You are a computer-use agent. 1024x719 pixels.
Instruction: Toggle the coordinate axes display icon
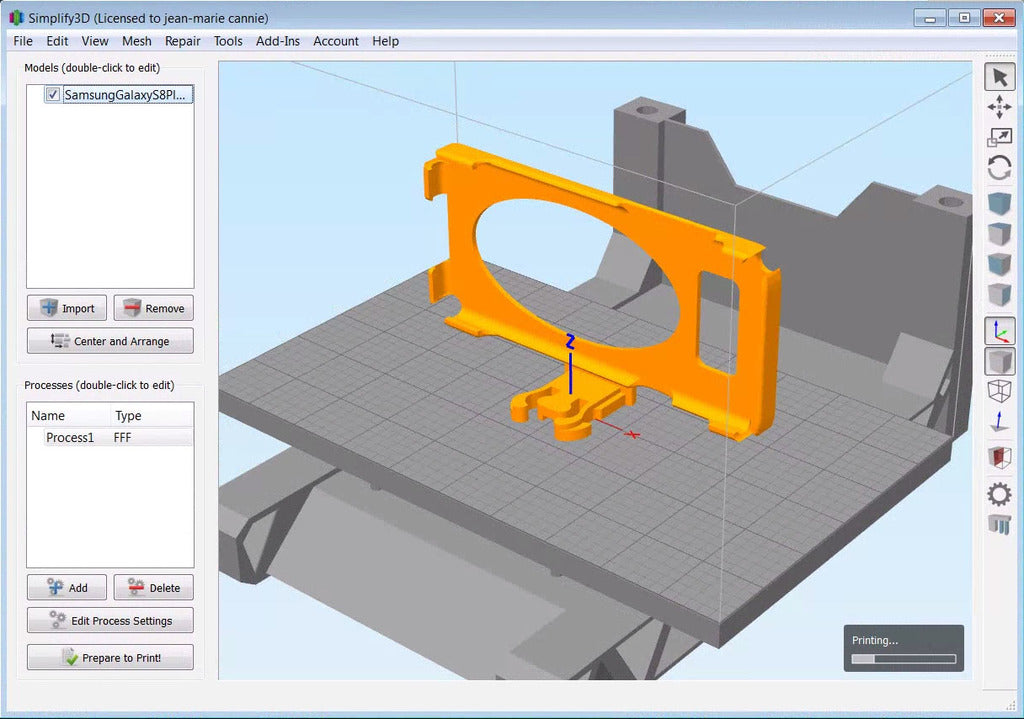[x=999, y=331]
